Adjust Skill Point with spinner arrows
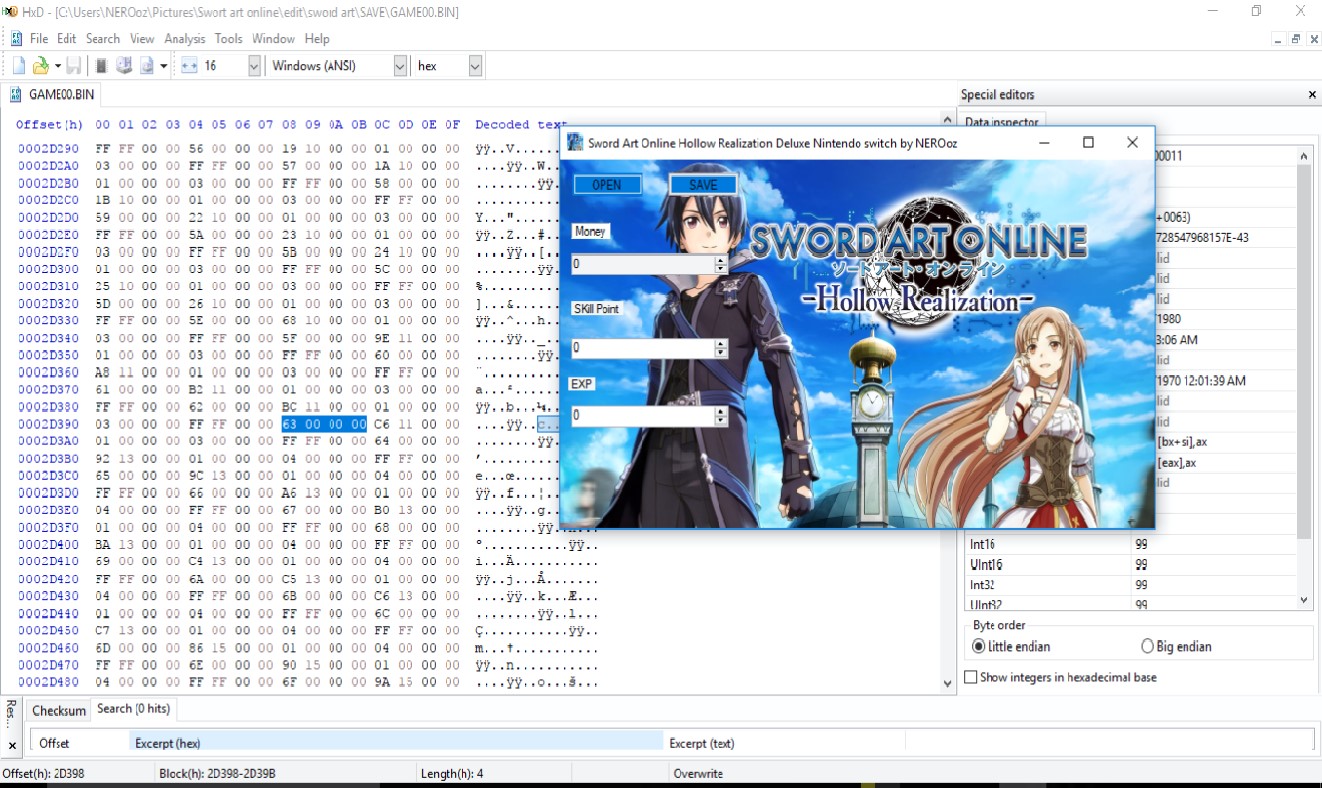The height and width of the screenshot is (788, 1322). point(721,349)
